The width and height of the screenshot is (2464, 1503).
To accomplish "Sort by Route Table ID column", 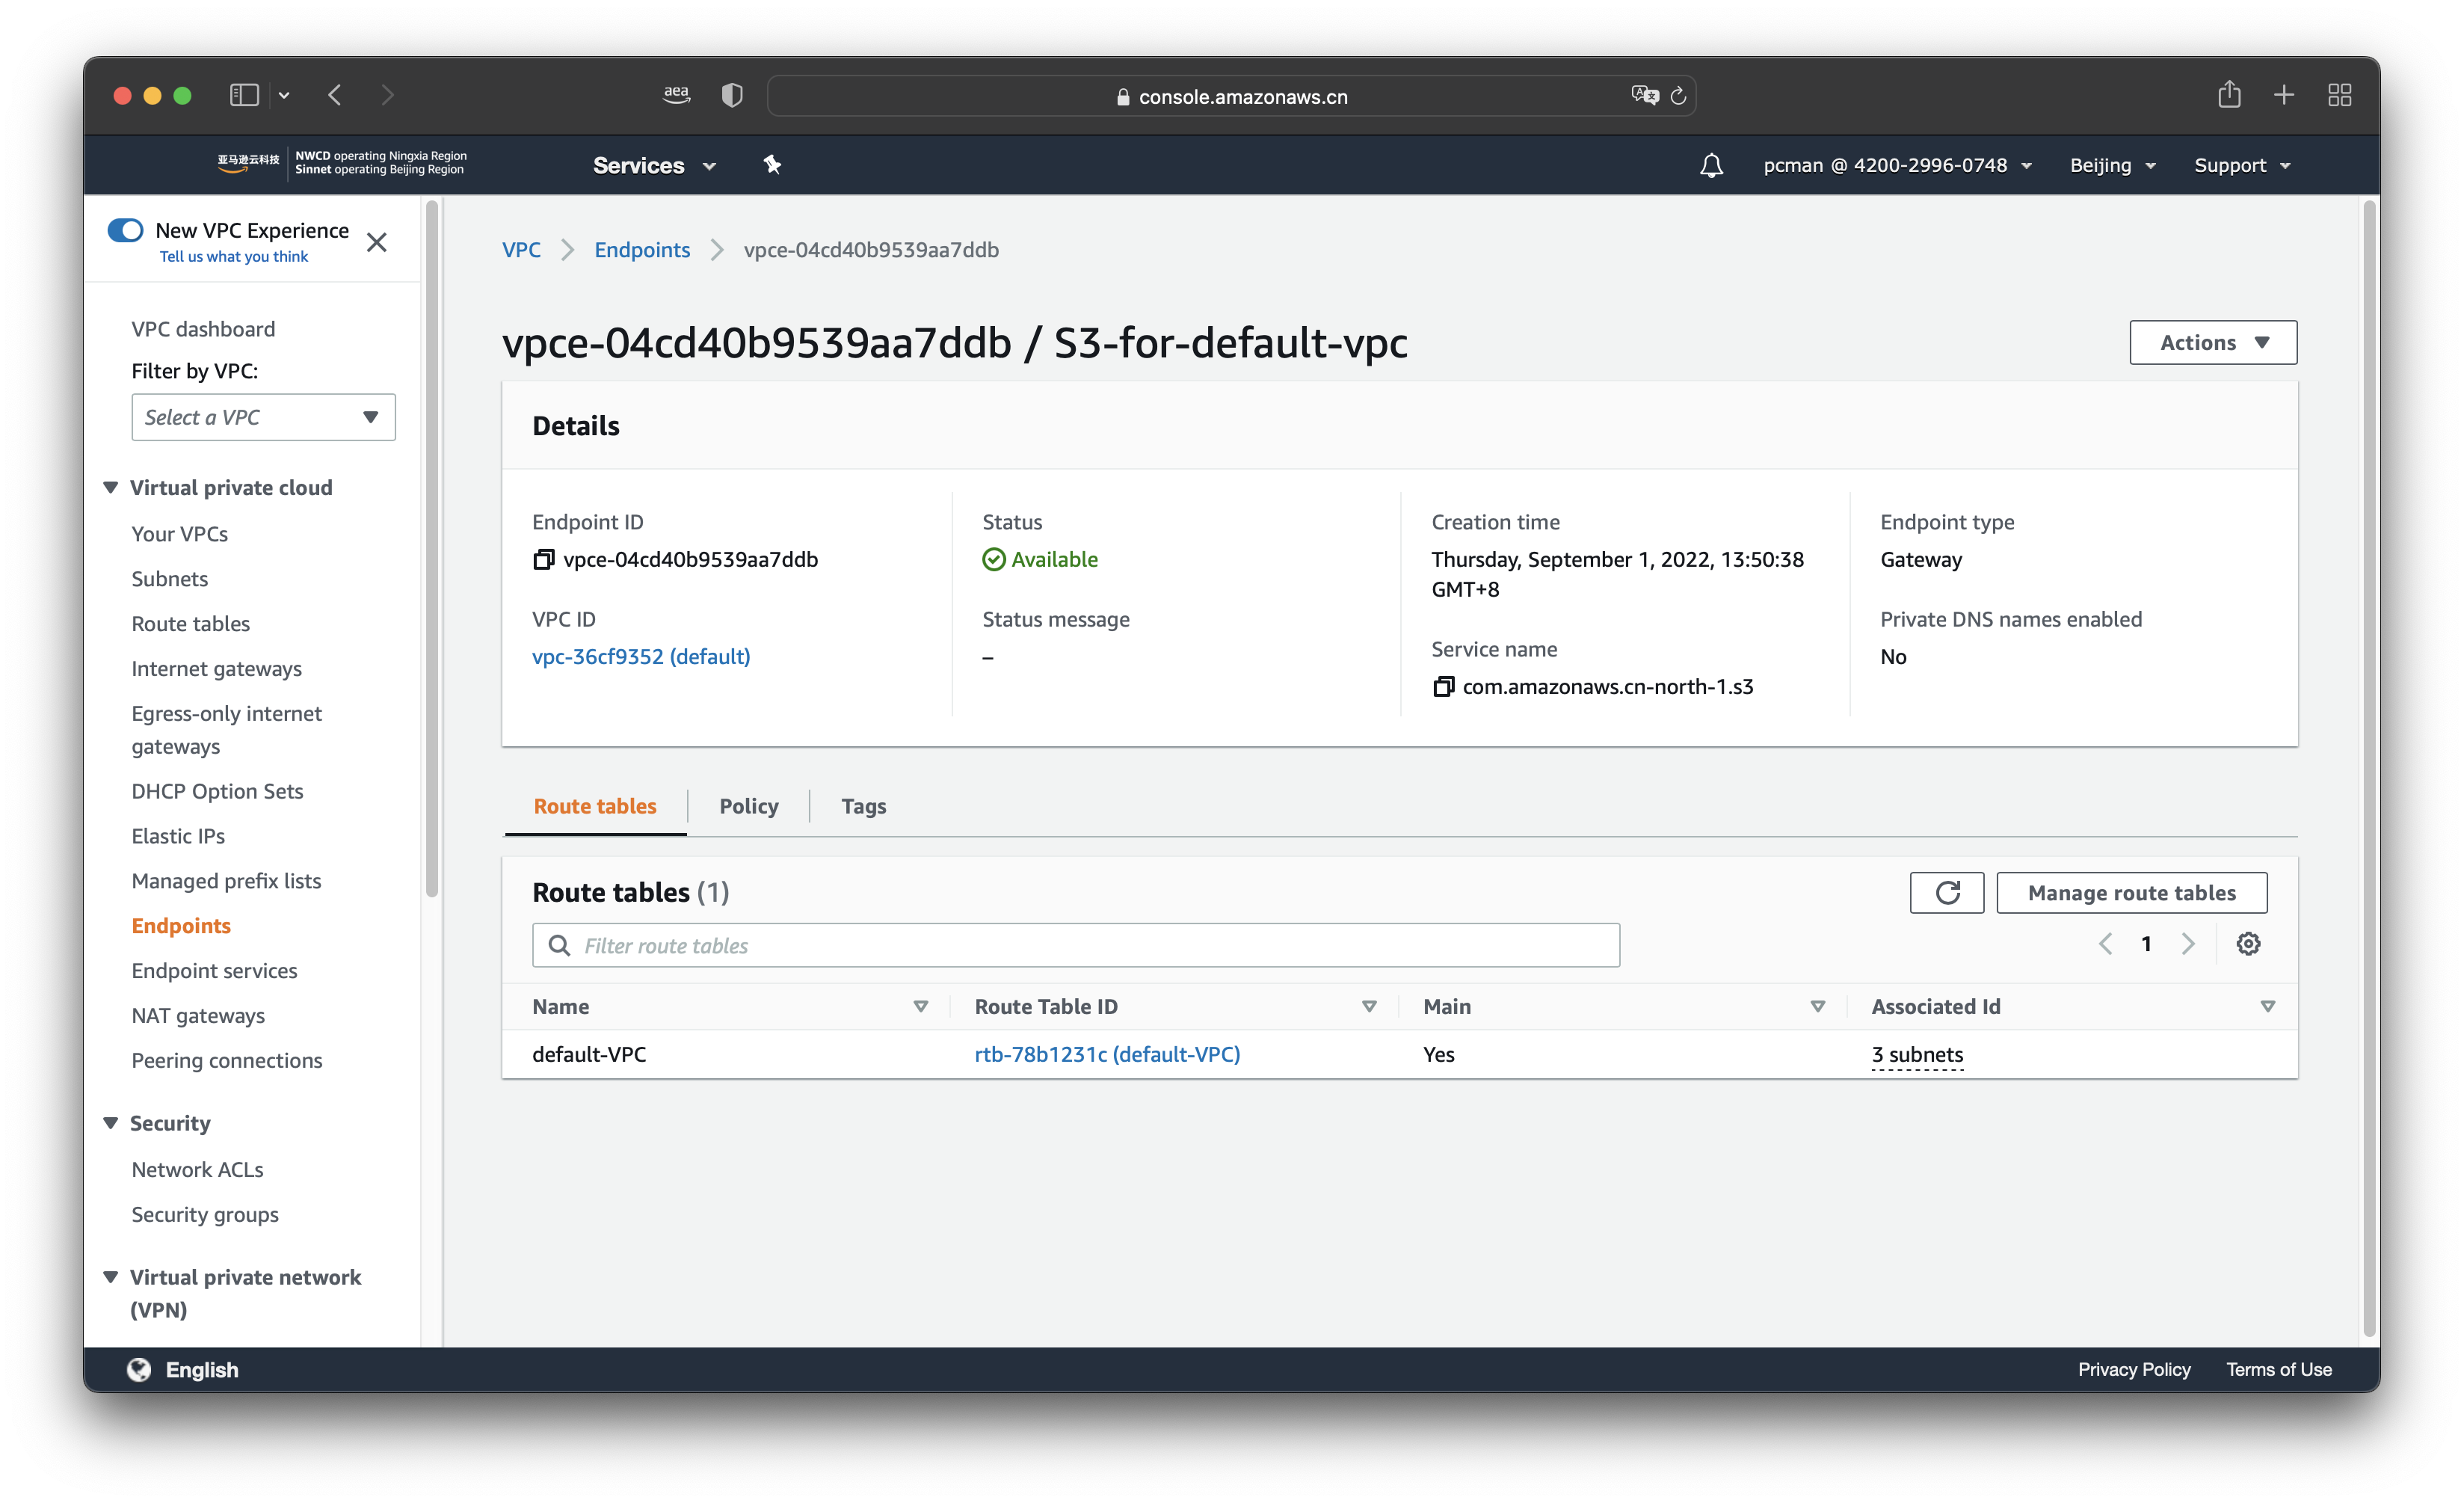I will coord(1369,1007).
